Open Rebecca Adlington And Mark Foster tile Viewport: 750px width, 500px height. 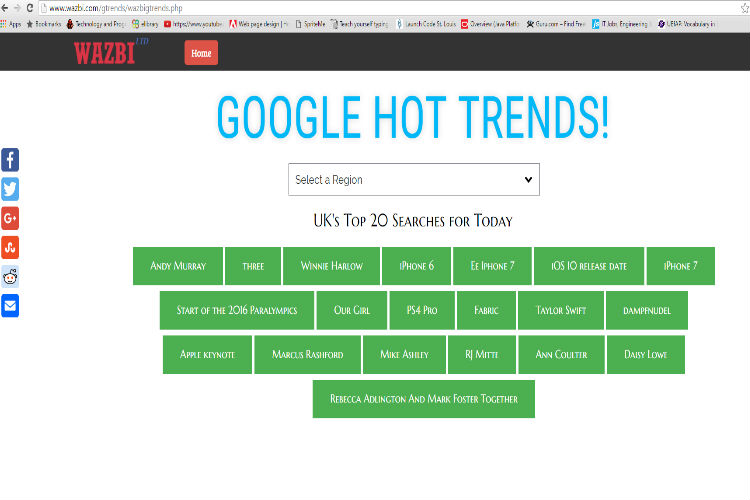(x=424, y=398)
